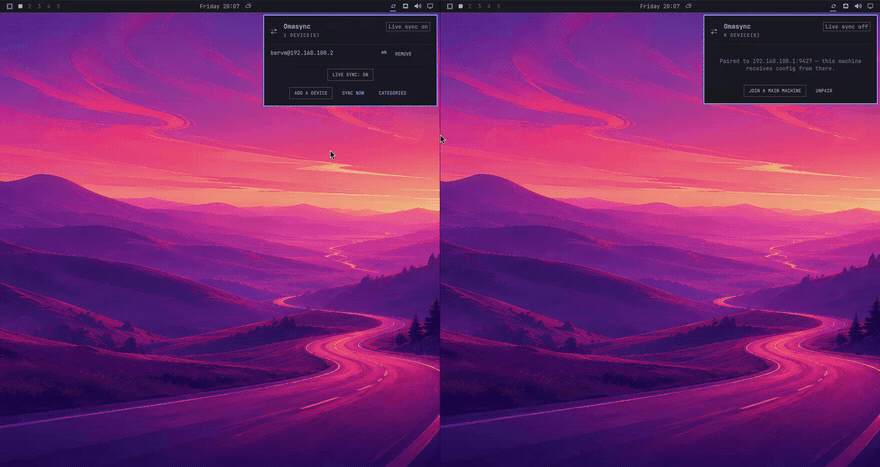Screen dimensions: 880x467
Task: Open the Omasync tray icon on left screen
Action: 393,6
